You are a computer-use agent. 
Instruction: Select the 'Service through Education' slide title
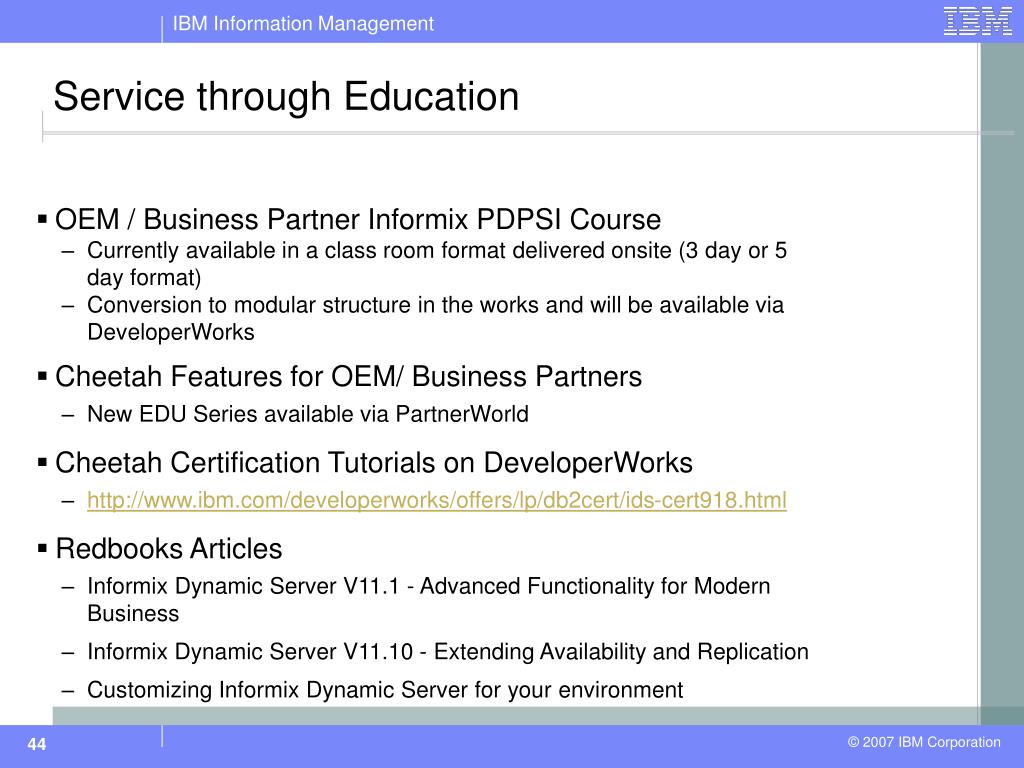286,97
